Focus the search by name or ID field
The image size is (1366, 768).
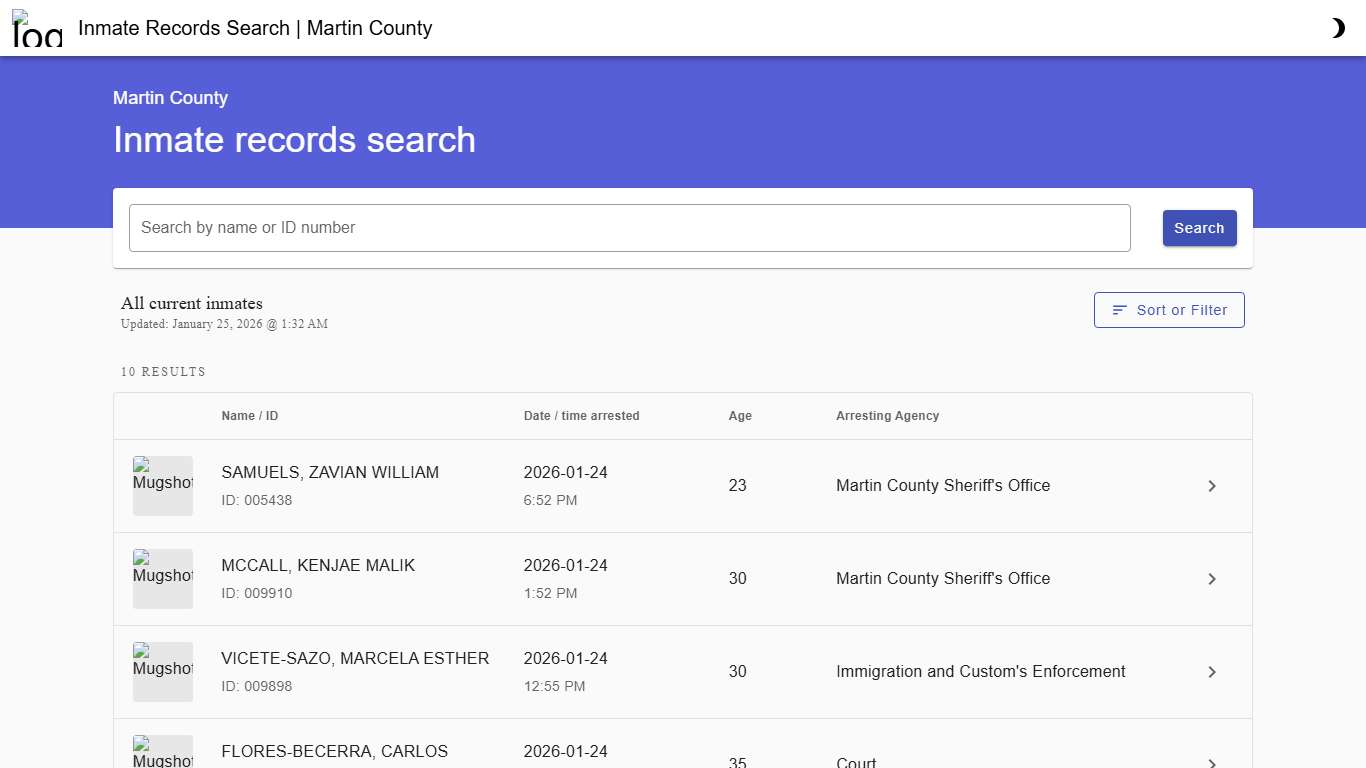[629, 228]
